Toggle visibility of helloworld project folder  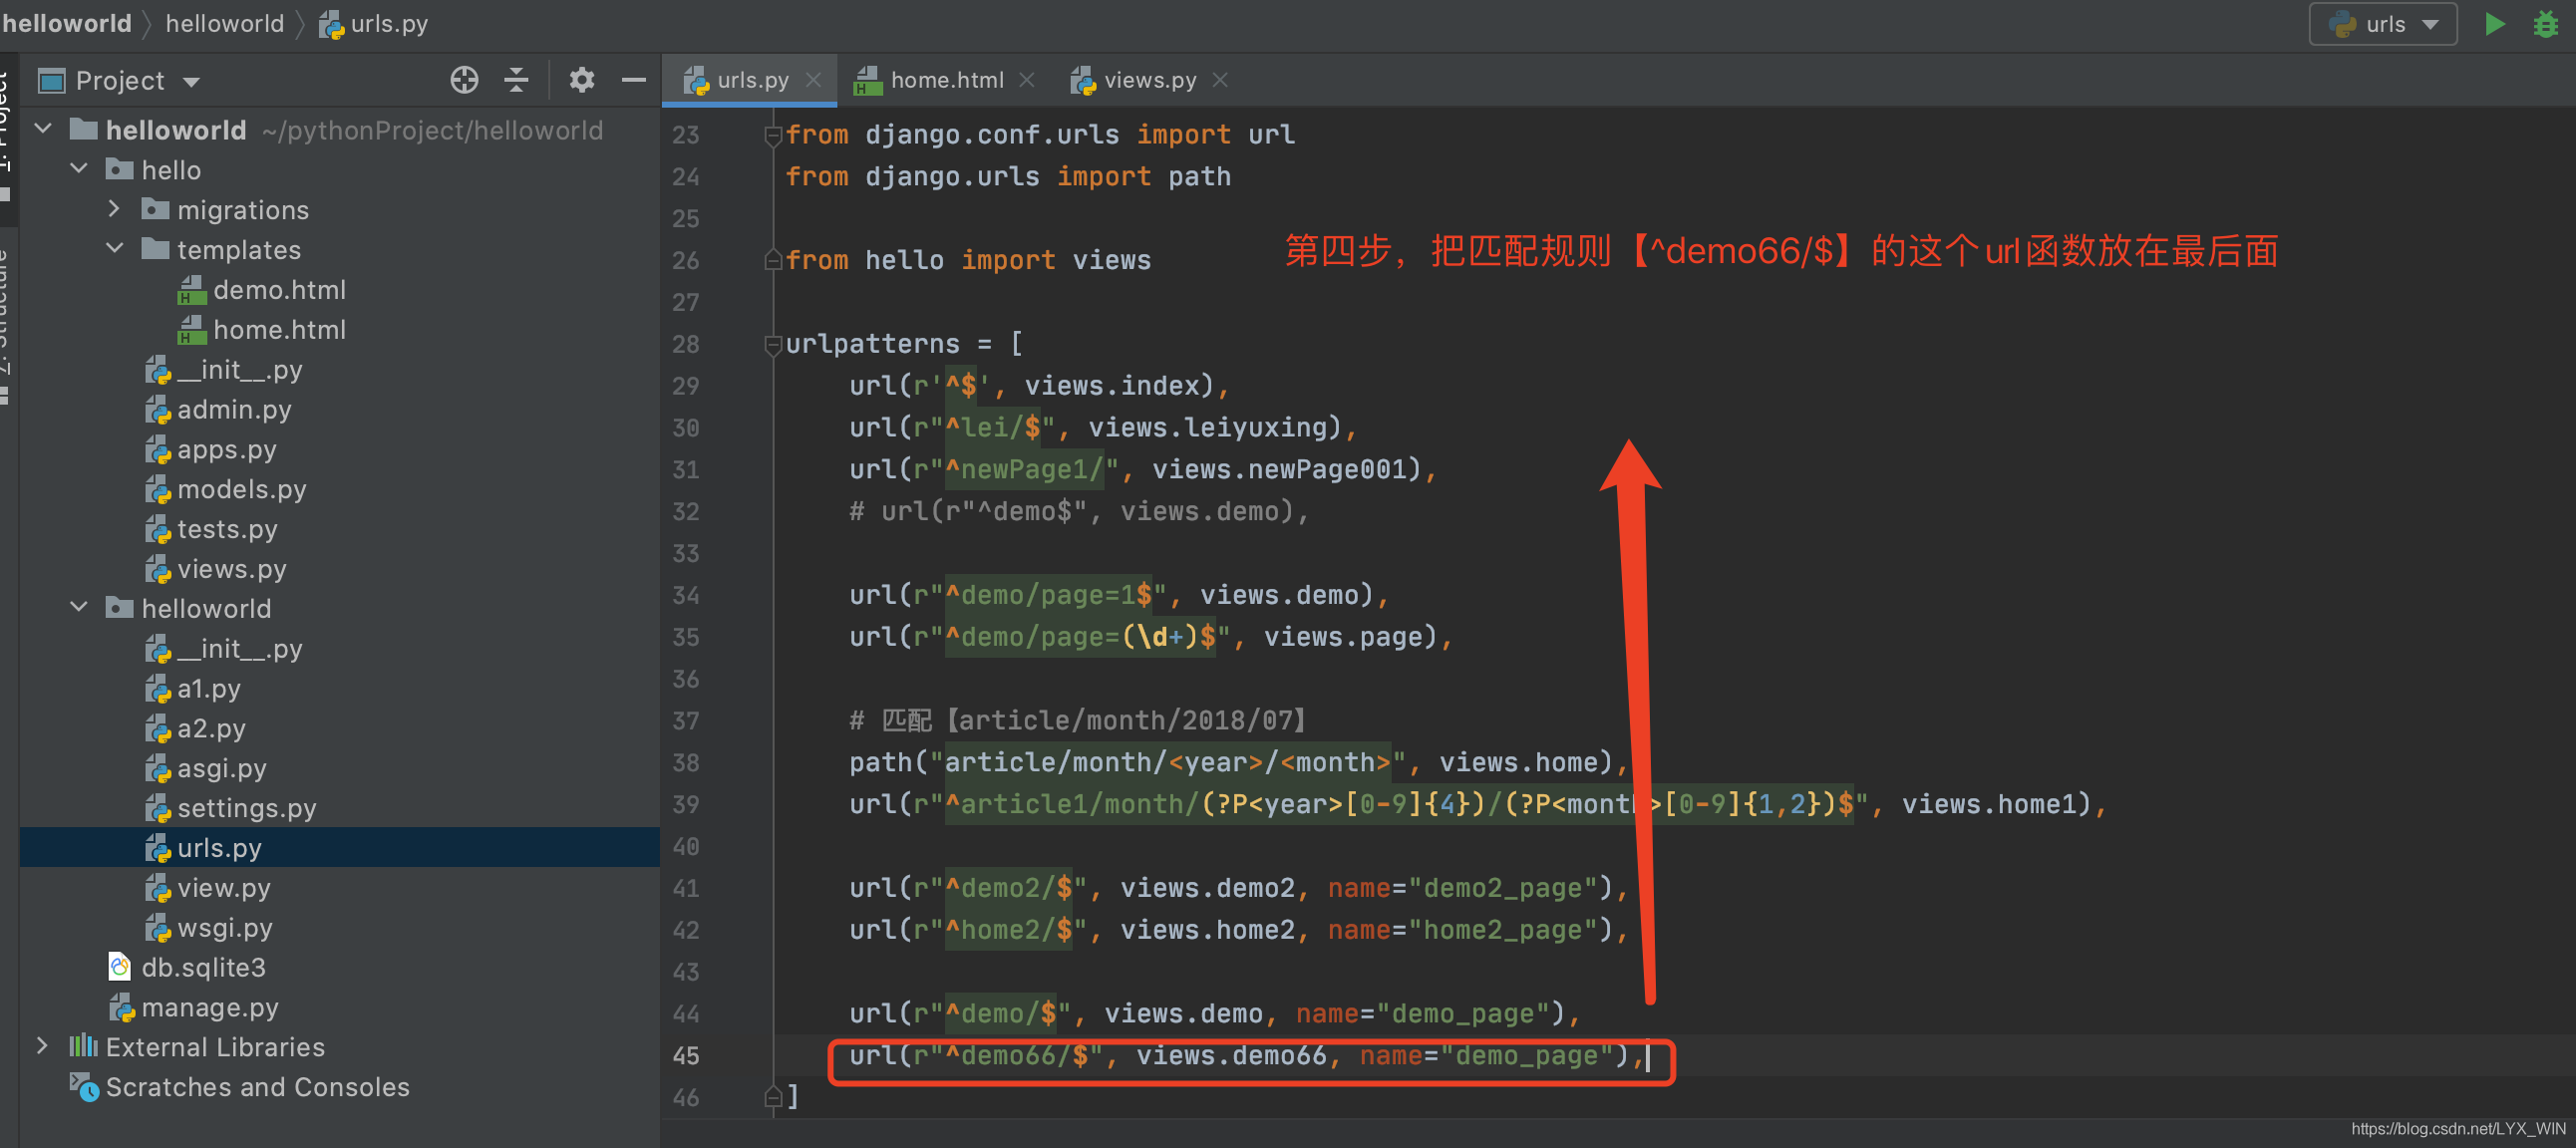tap(49, 129)
